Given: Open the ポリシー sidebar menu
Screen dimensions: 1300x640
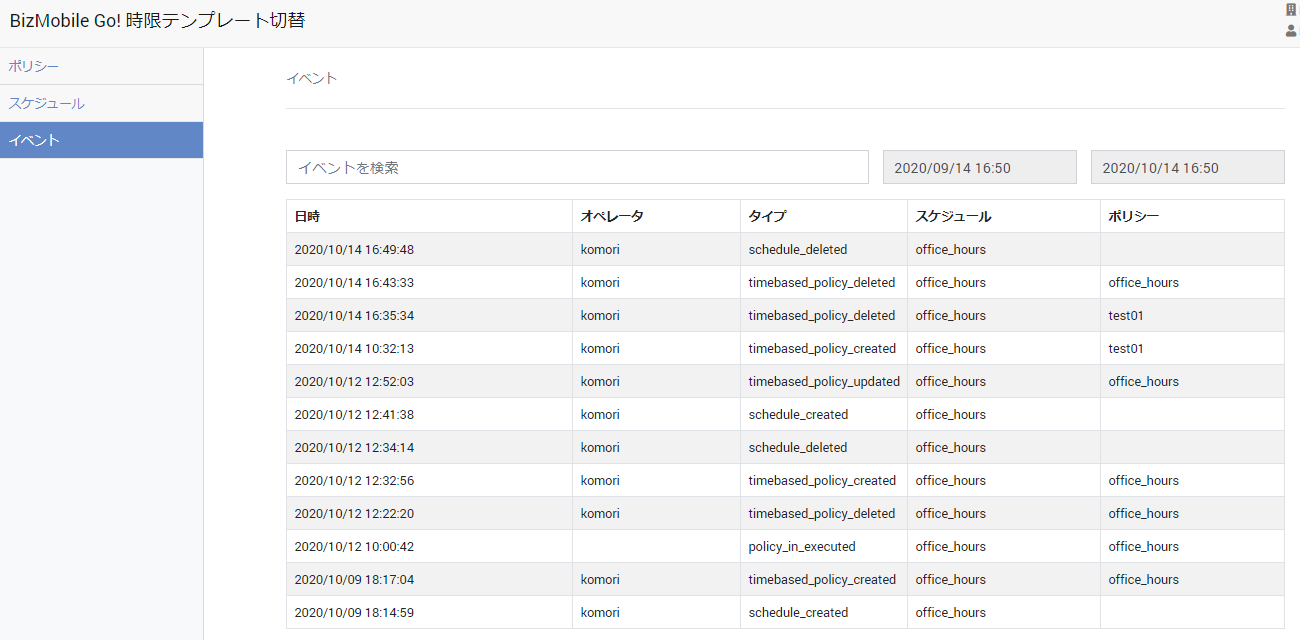Looking at the screenshot, I should tap(34, 66).
